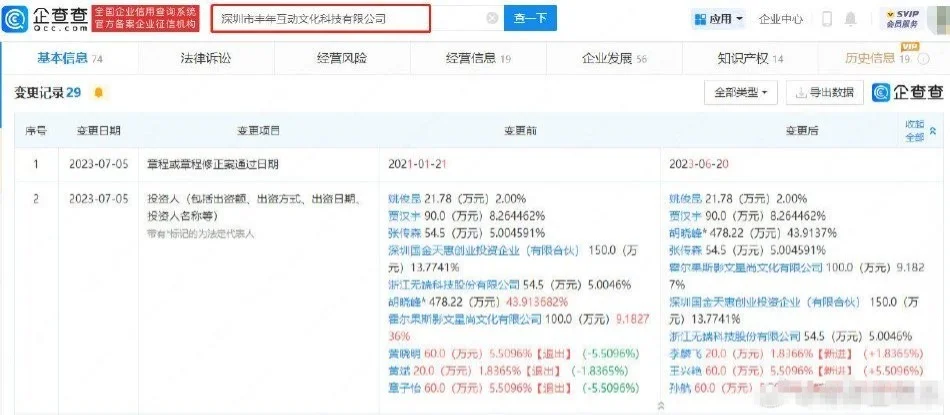Open the 应用 dropdown menu

click(x=718, y=19)
